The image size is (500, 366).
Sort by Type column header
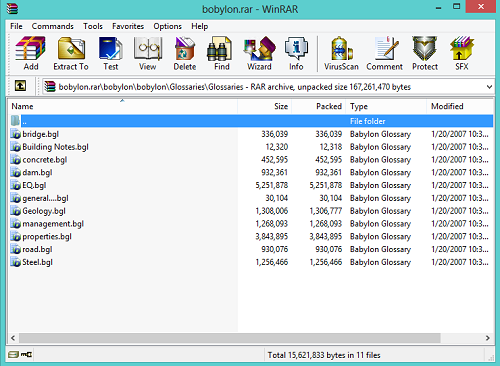[x=386, y=106]
